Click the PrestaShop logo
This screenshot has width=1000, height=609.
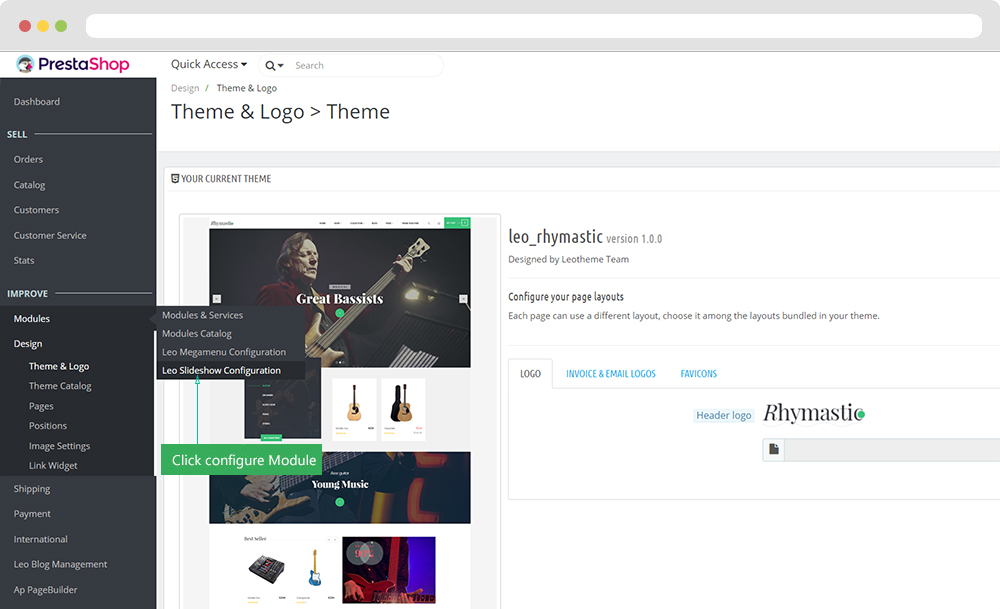pos(73,64)
